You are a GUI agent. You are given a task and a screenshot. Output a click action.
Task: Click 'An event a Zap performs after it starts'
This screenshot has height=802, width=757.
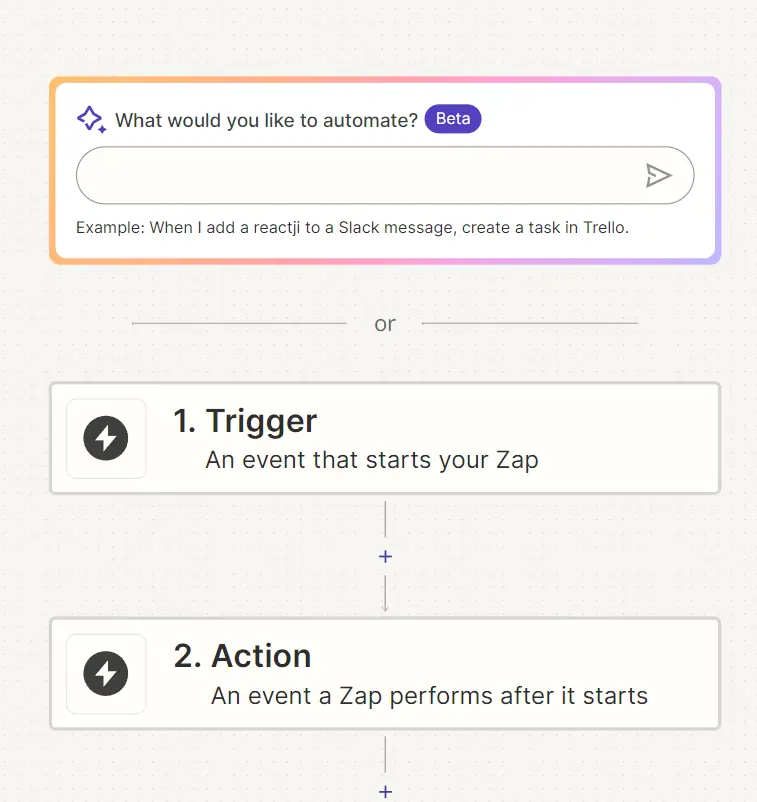click(x=430, y=696)
